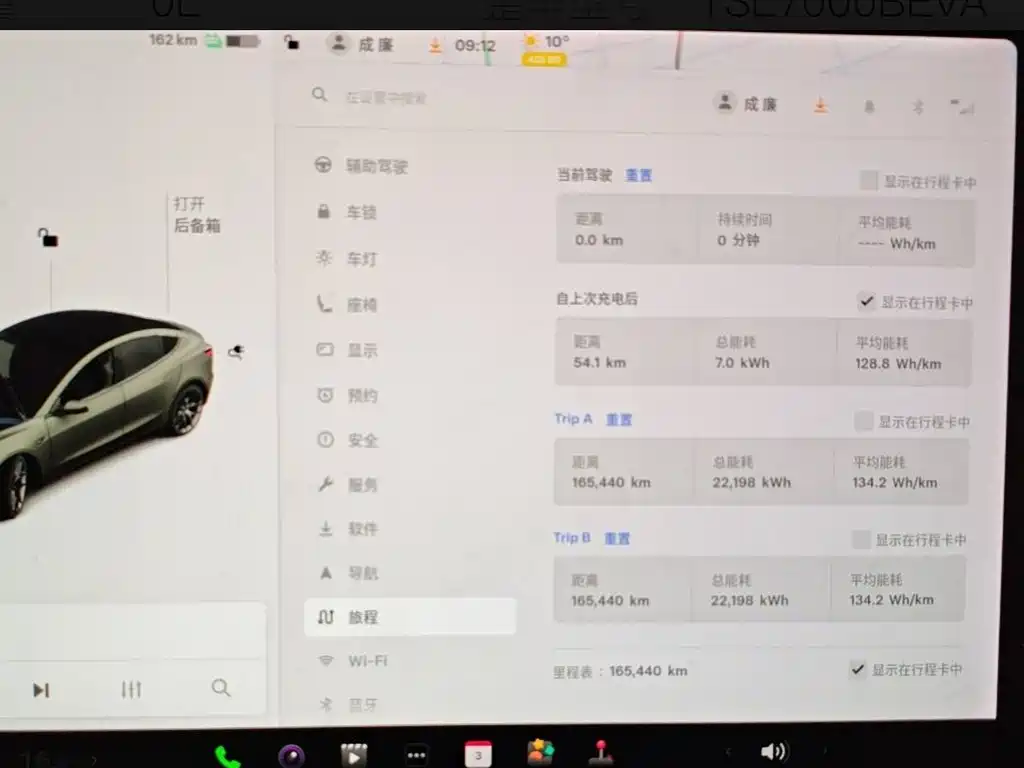Tap the phone icon in the bottom taskbar
This screenshot has height=768, width=1024.
click(228, 751)
